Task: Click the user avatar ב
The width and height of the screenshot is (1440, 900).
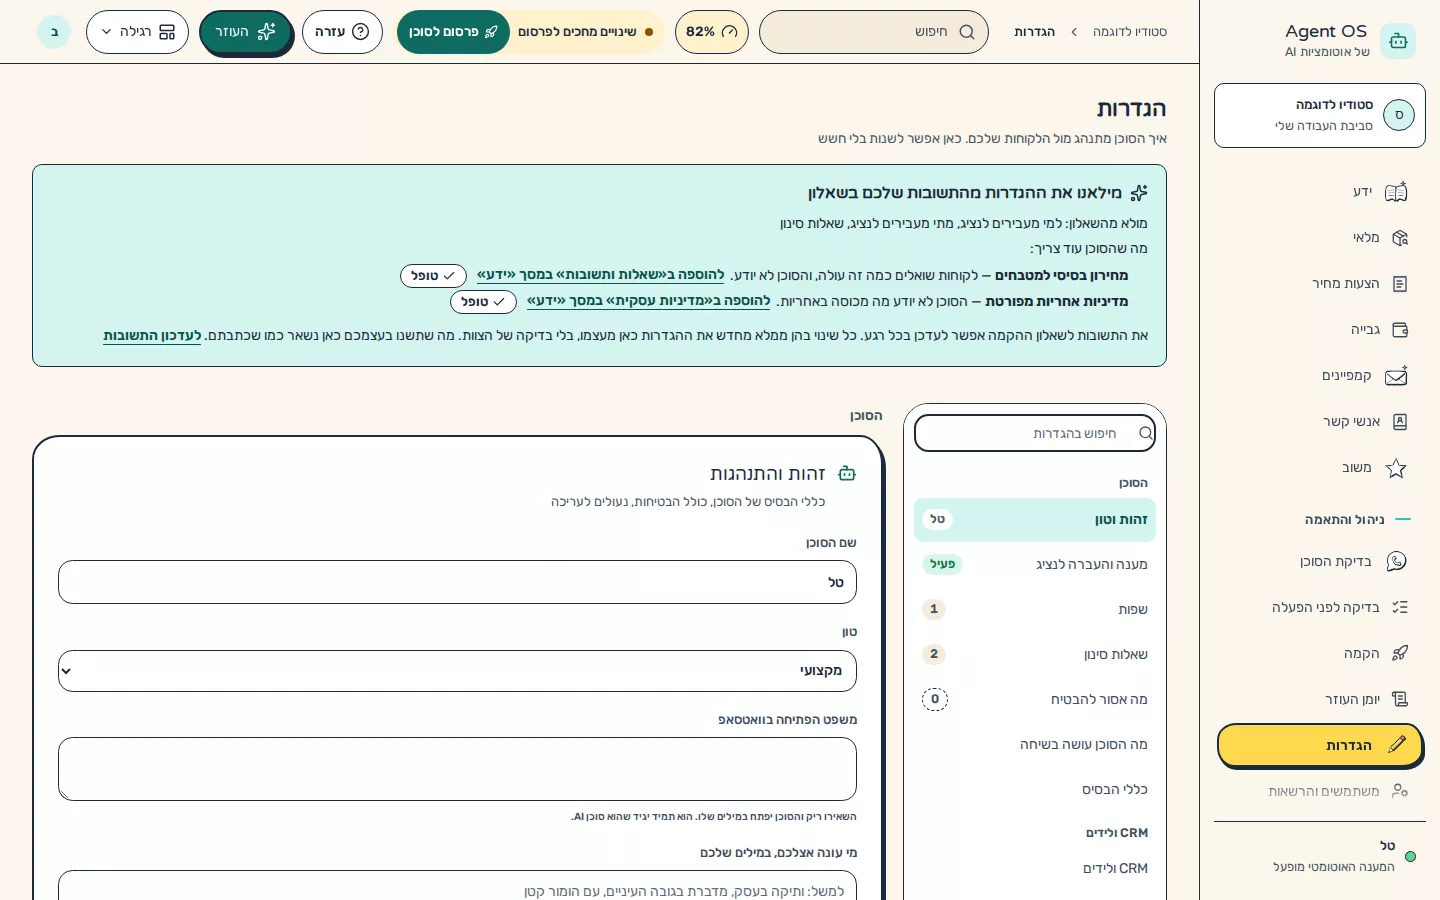Action: pyautogui.click(x=54, y=32)
